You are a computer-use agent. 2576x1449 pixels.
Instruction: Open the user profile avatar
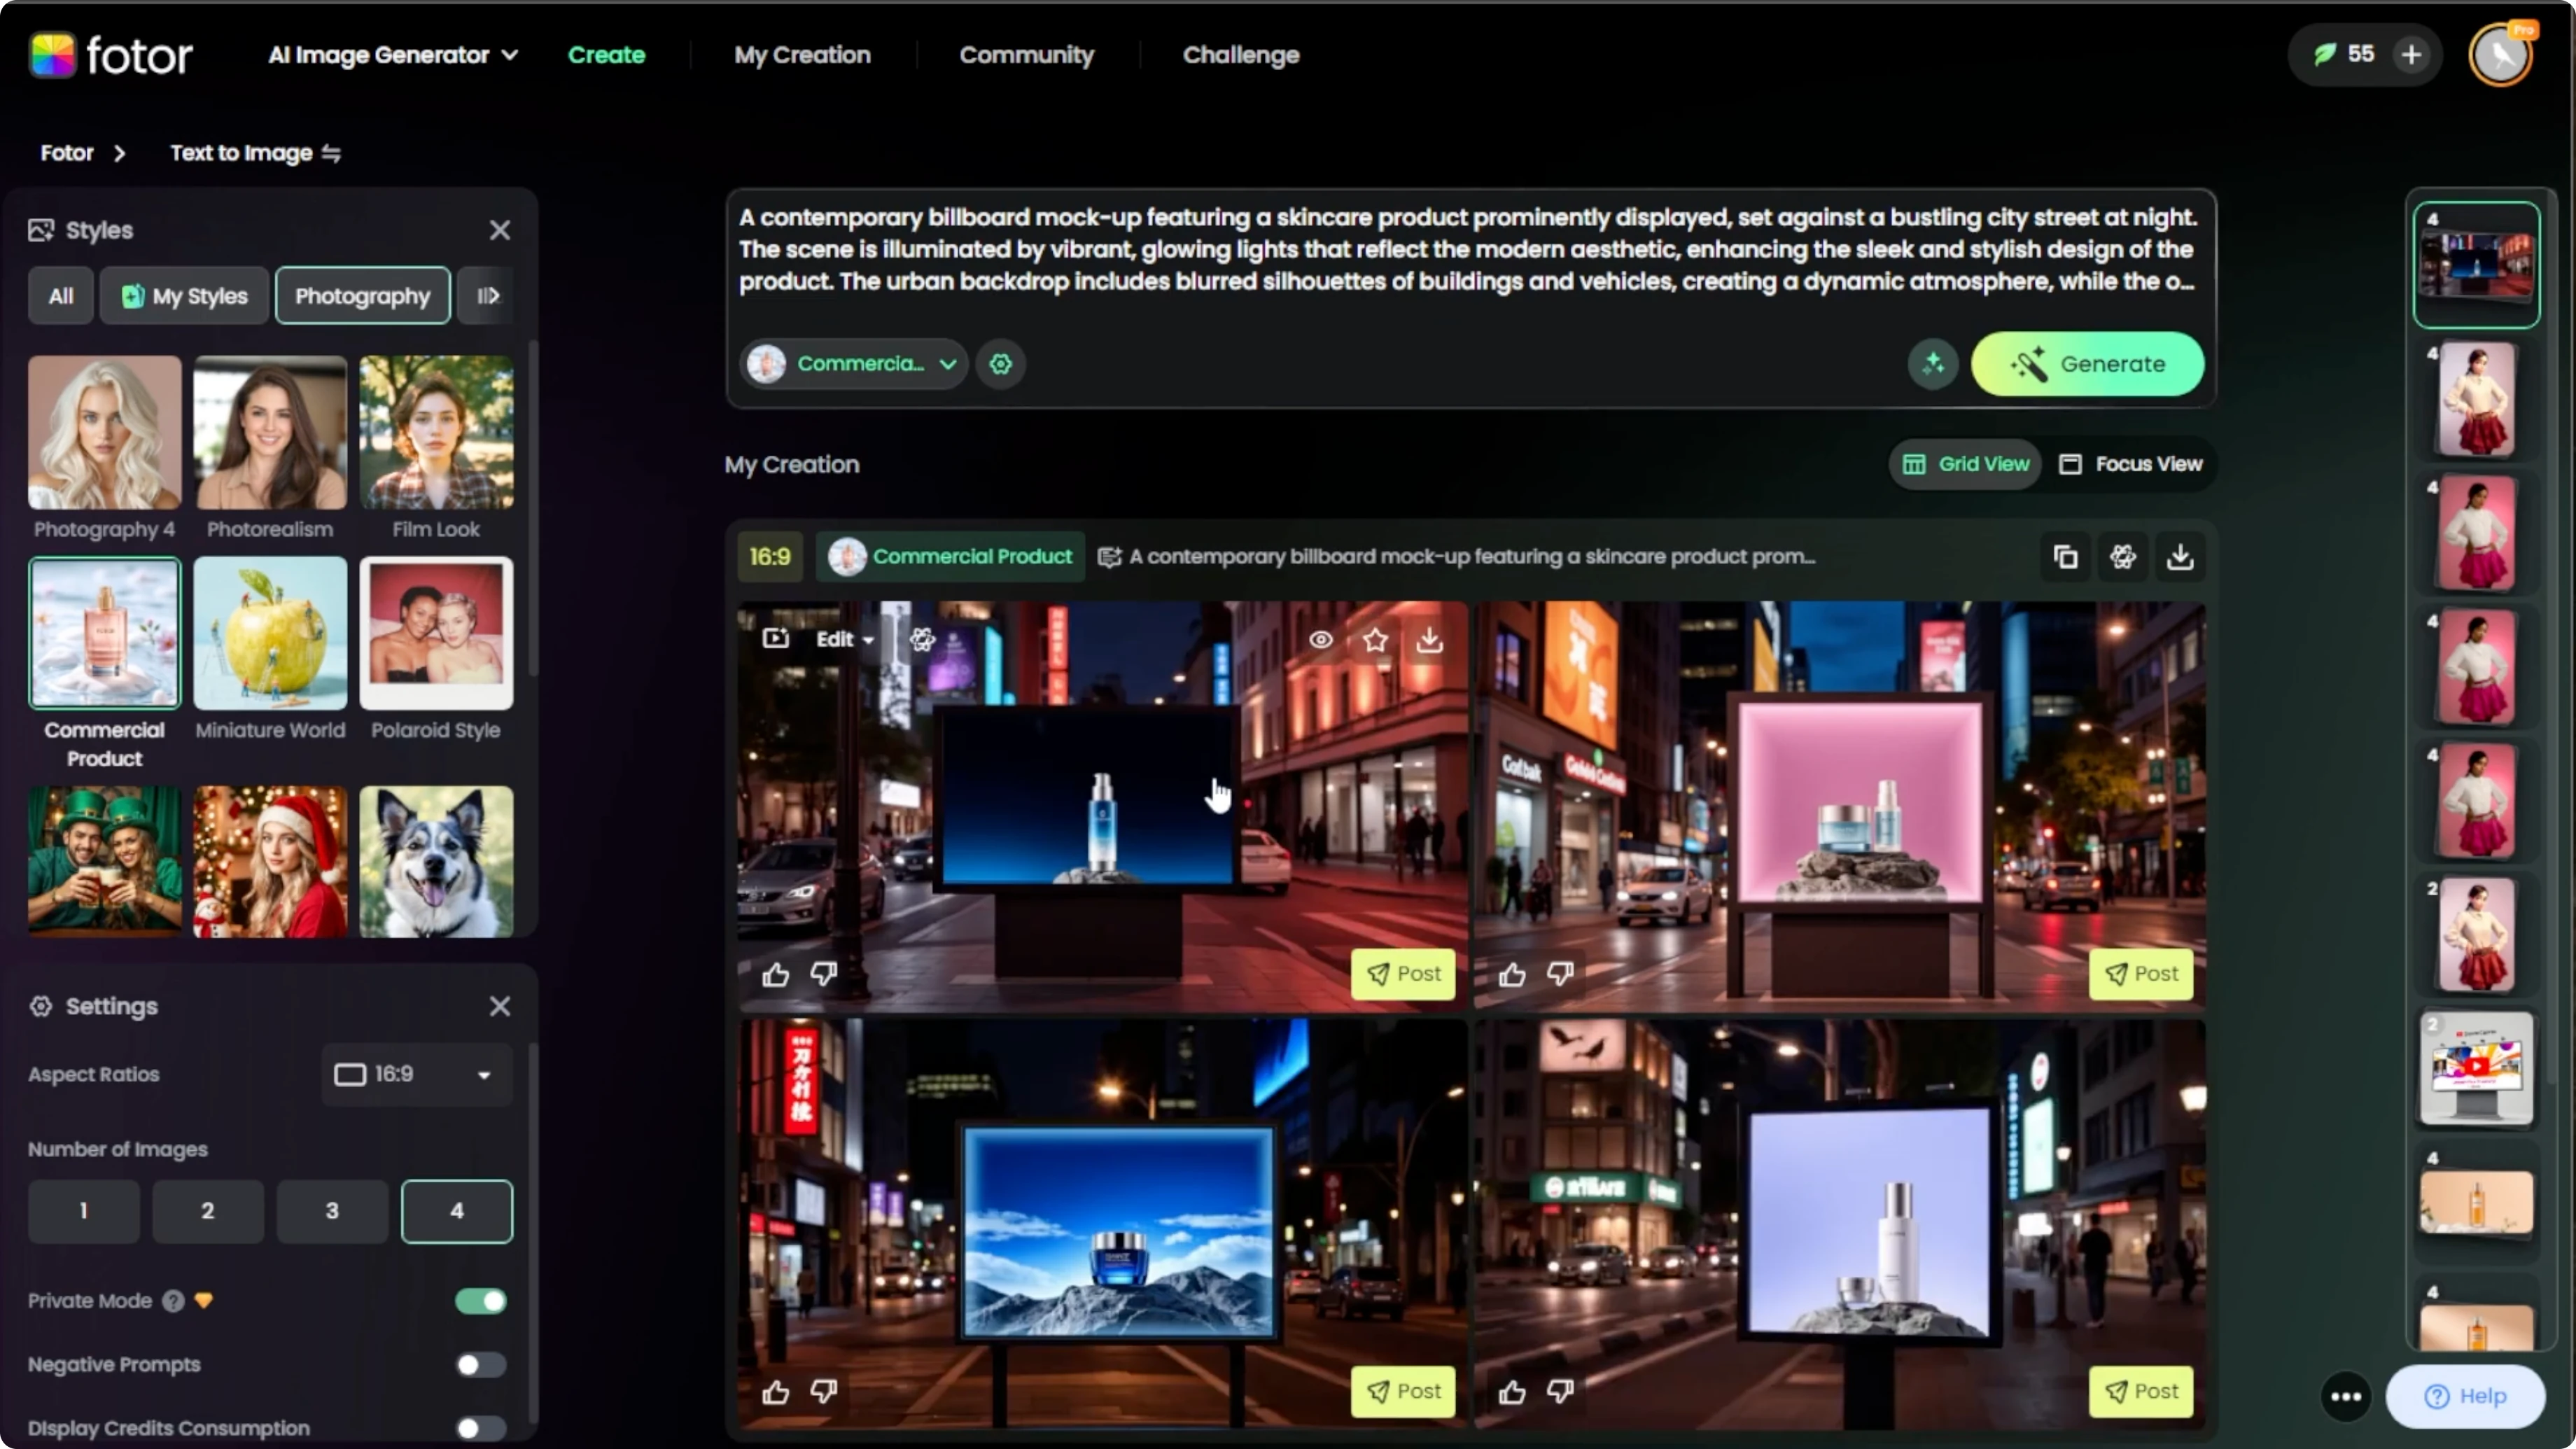tap(2500, 55)
